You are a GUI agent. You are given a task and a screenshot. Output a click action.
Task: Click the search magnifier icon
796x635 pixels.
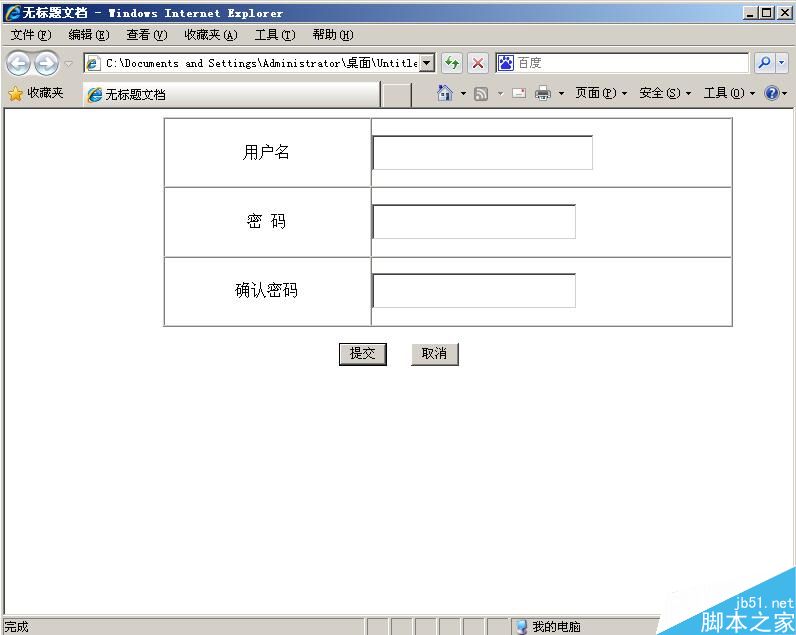765,63
